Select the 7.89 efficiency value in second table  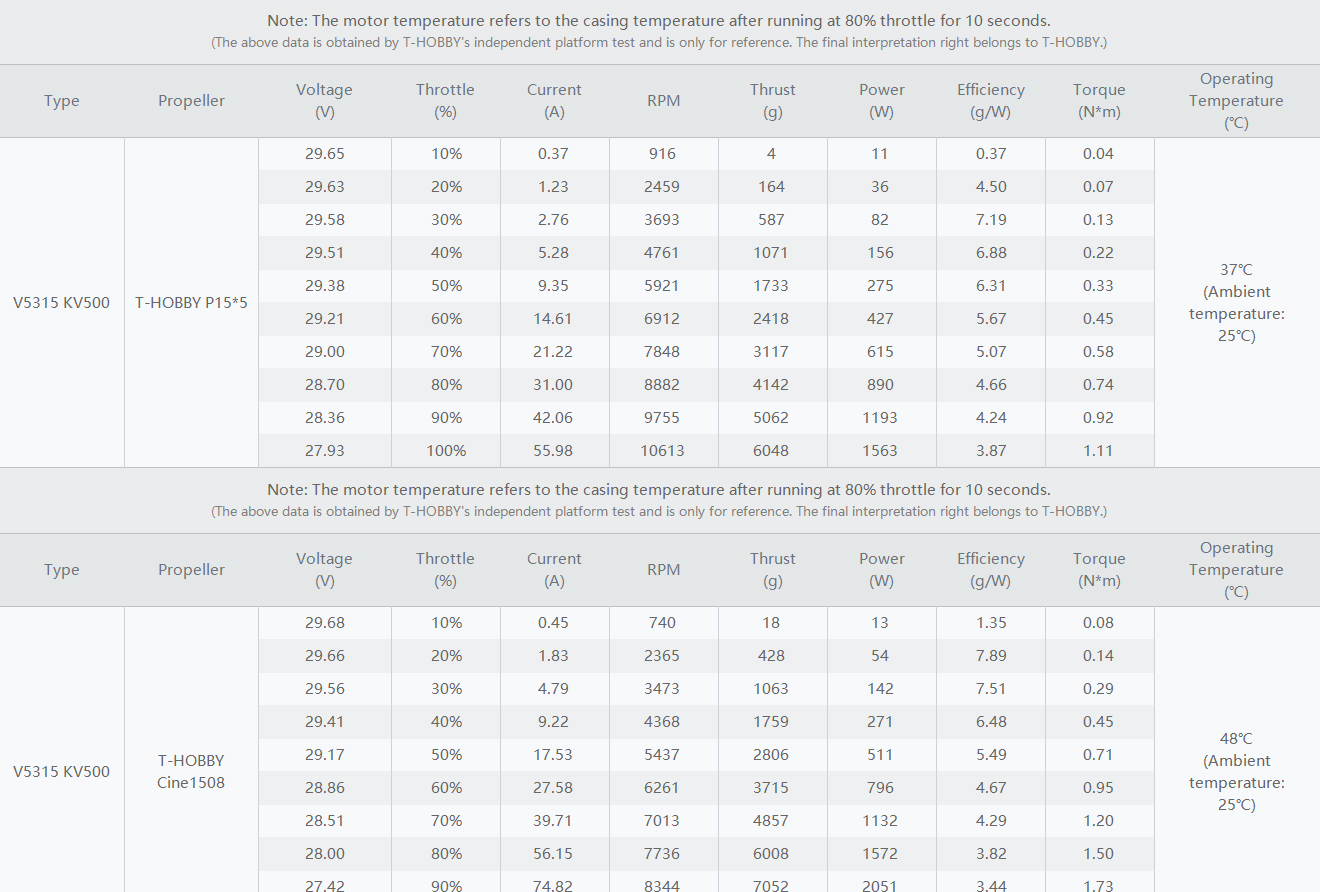[990, 656]
